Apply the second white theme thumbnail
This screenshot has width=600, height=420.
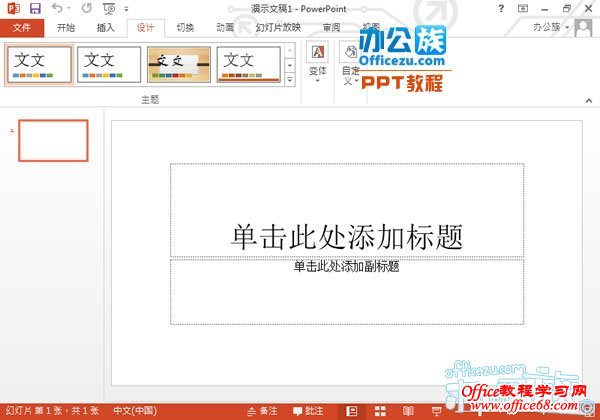(109, 64)
